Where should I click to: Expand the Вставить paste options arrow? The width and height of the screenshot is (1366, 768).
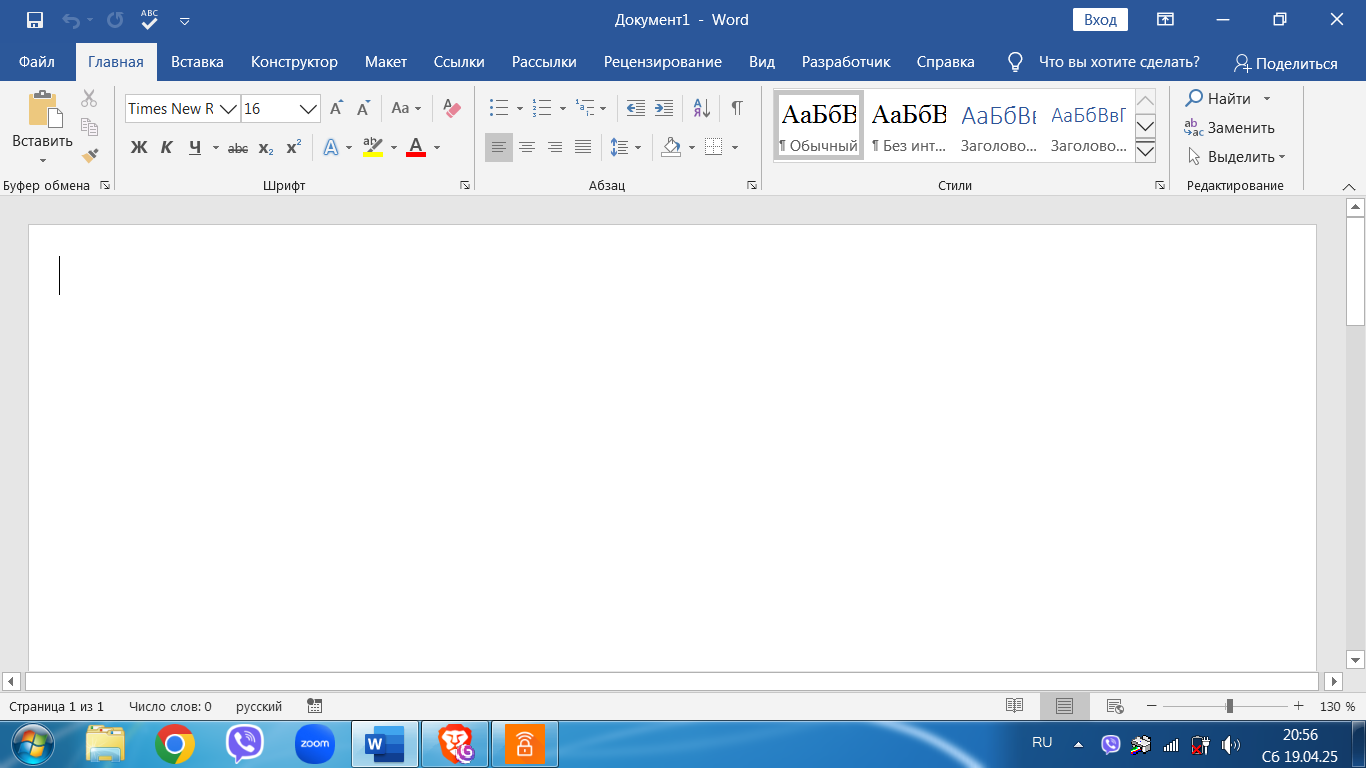(43, 160)
